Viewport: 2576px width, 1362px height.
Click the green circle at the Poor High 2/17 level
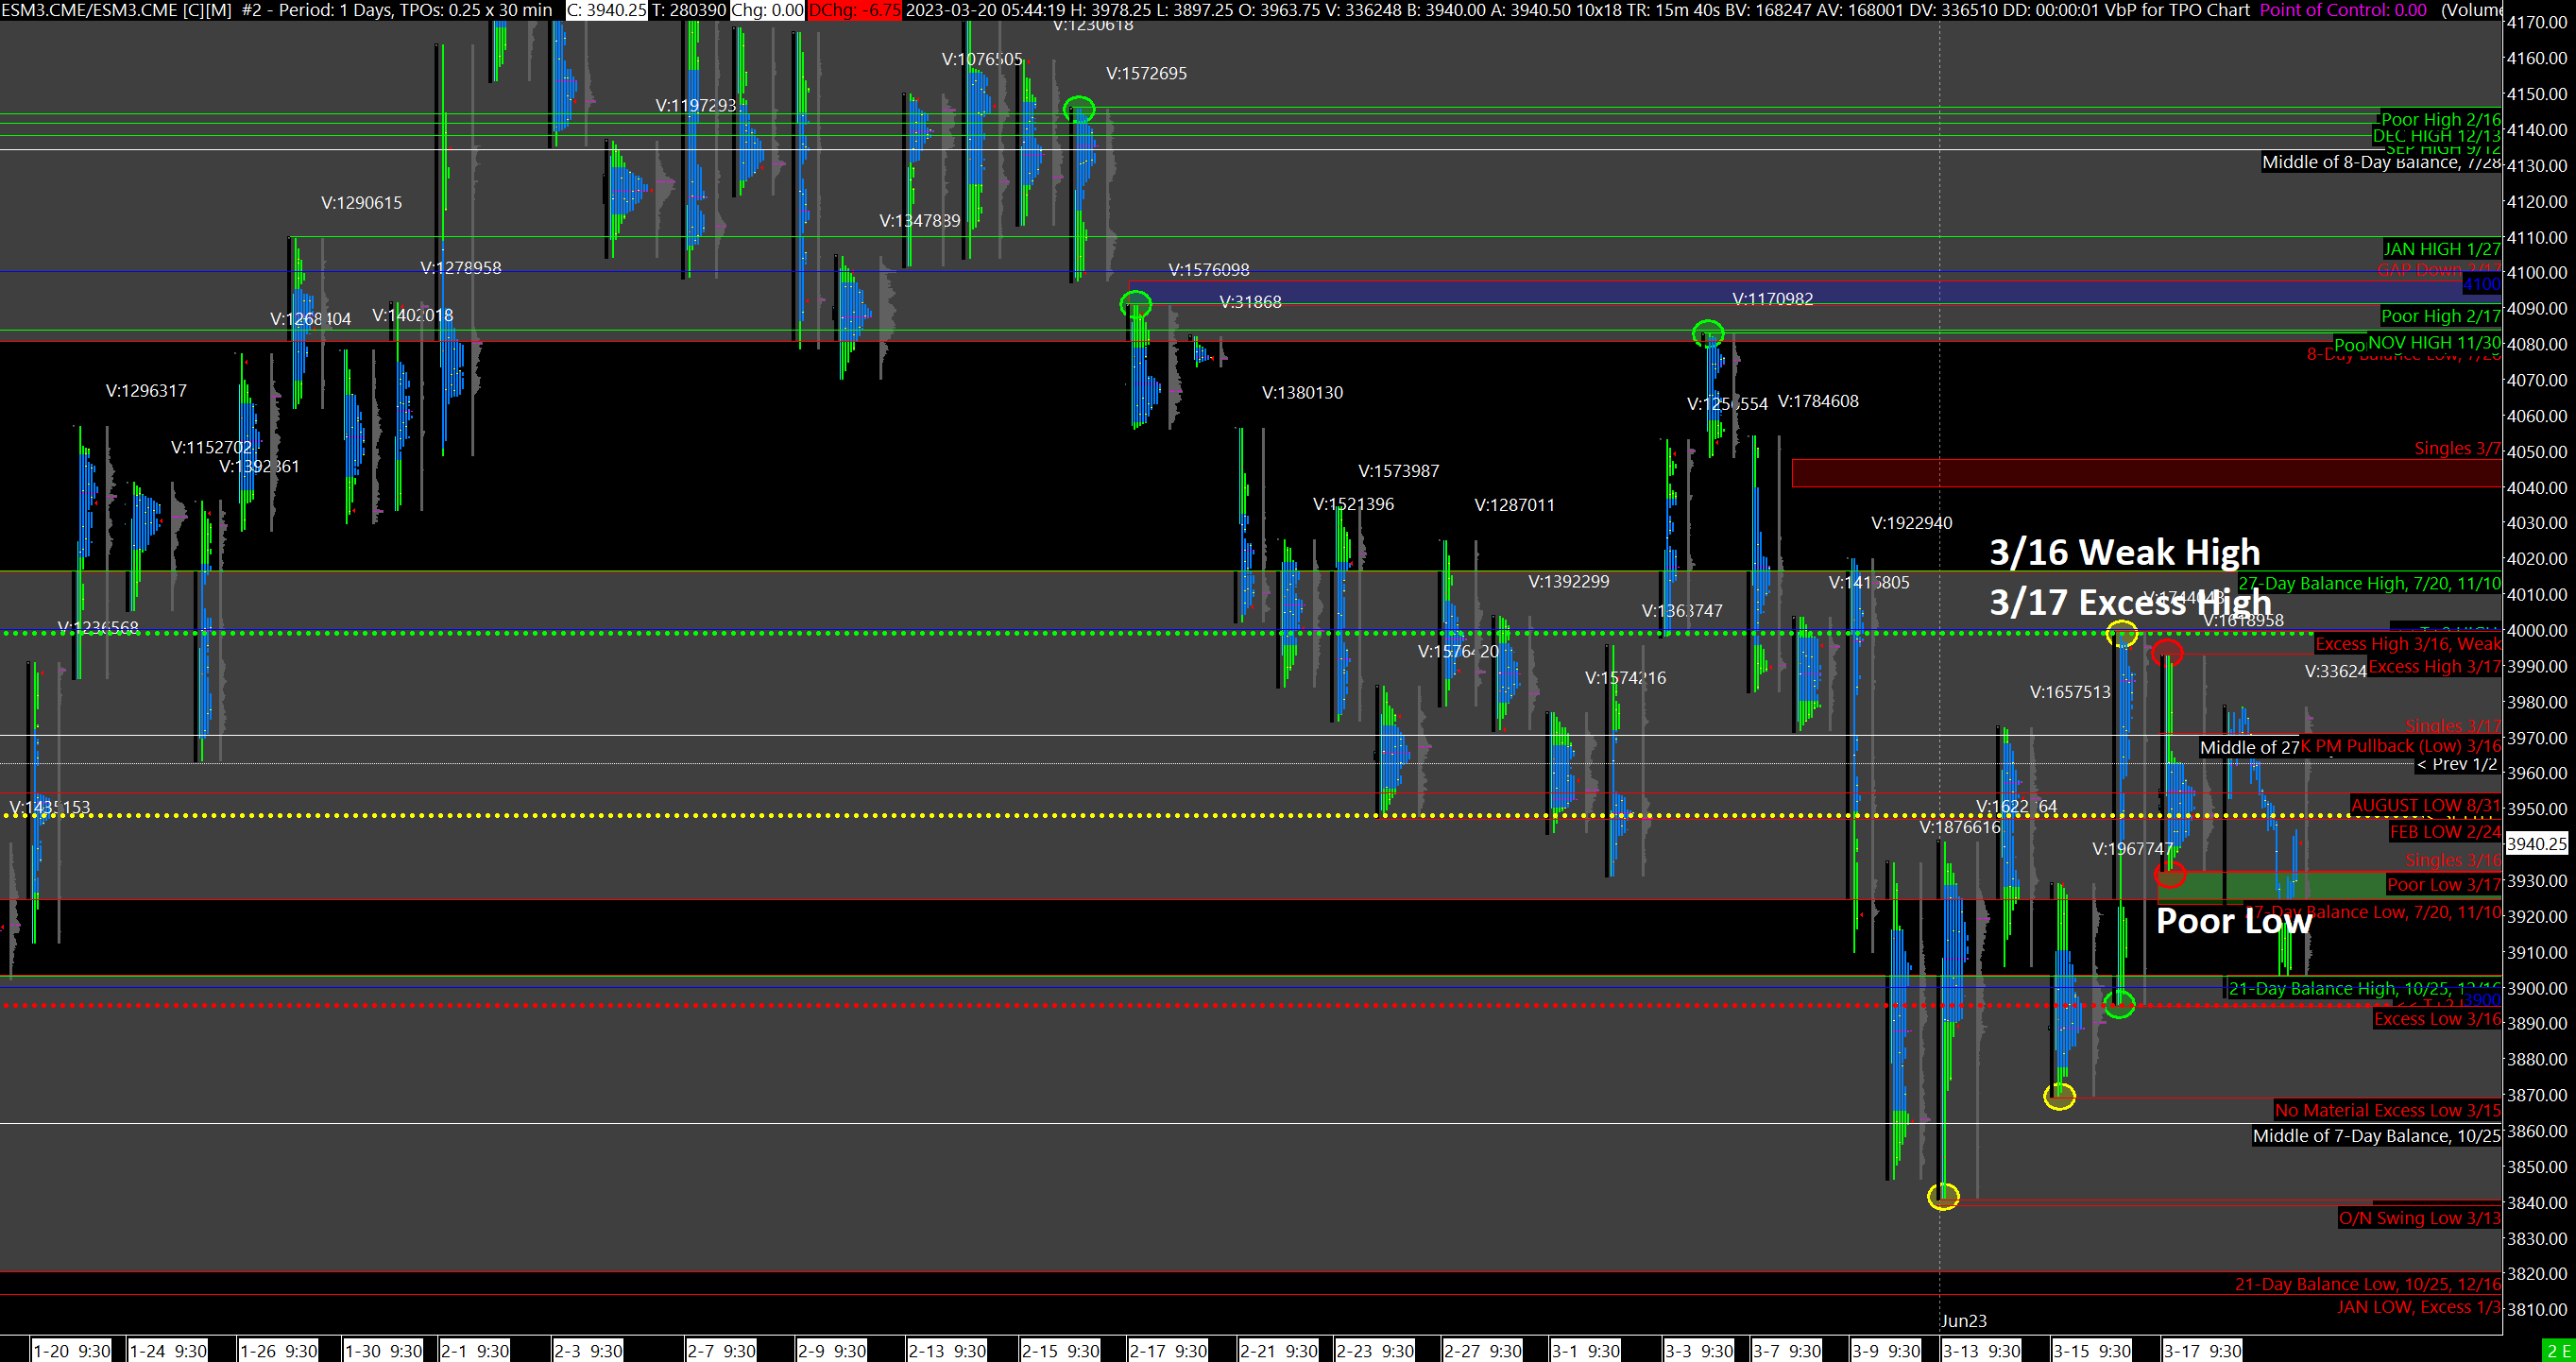1135,304
